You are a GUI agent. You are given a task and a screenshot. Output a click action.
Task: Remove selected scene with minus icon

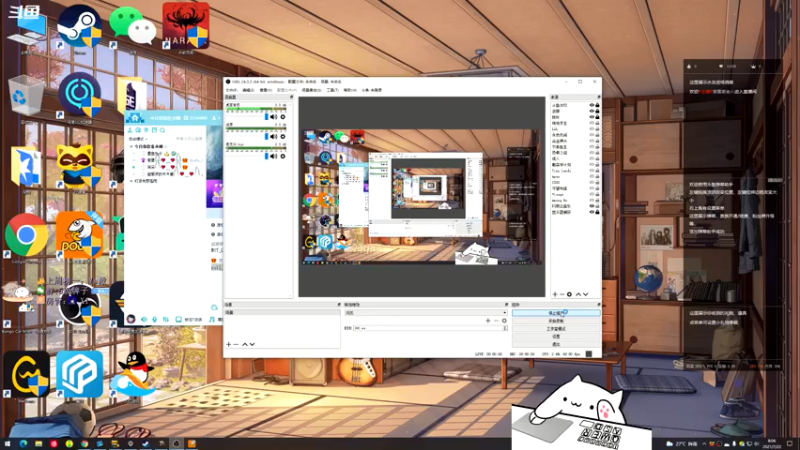(x=236, y=344)
